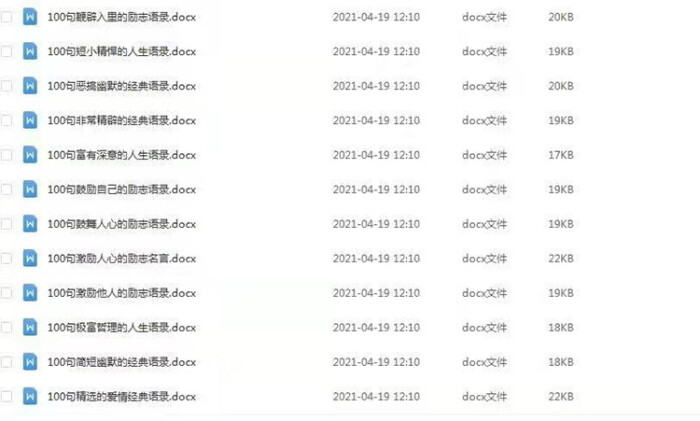Viewport: 700px width, 421px height.
Task: Click the docx文件 type cell of 100句短小精悍的人生语录
Action: [484, 51]
